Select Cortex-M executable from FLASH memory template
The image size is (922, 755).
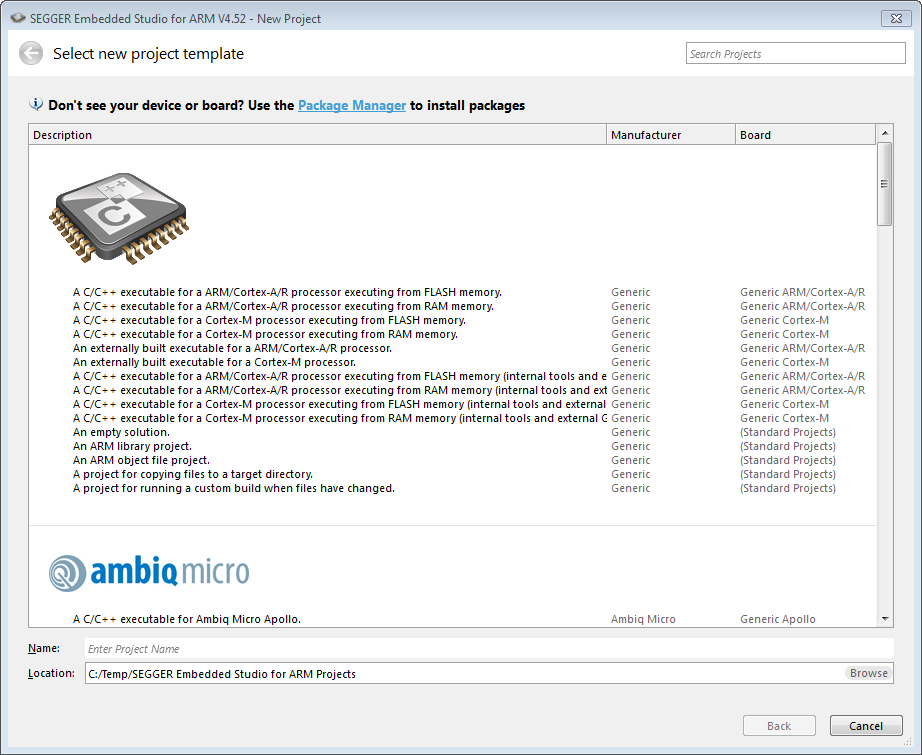point(269,320)
